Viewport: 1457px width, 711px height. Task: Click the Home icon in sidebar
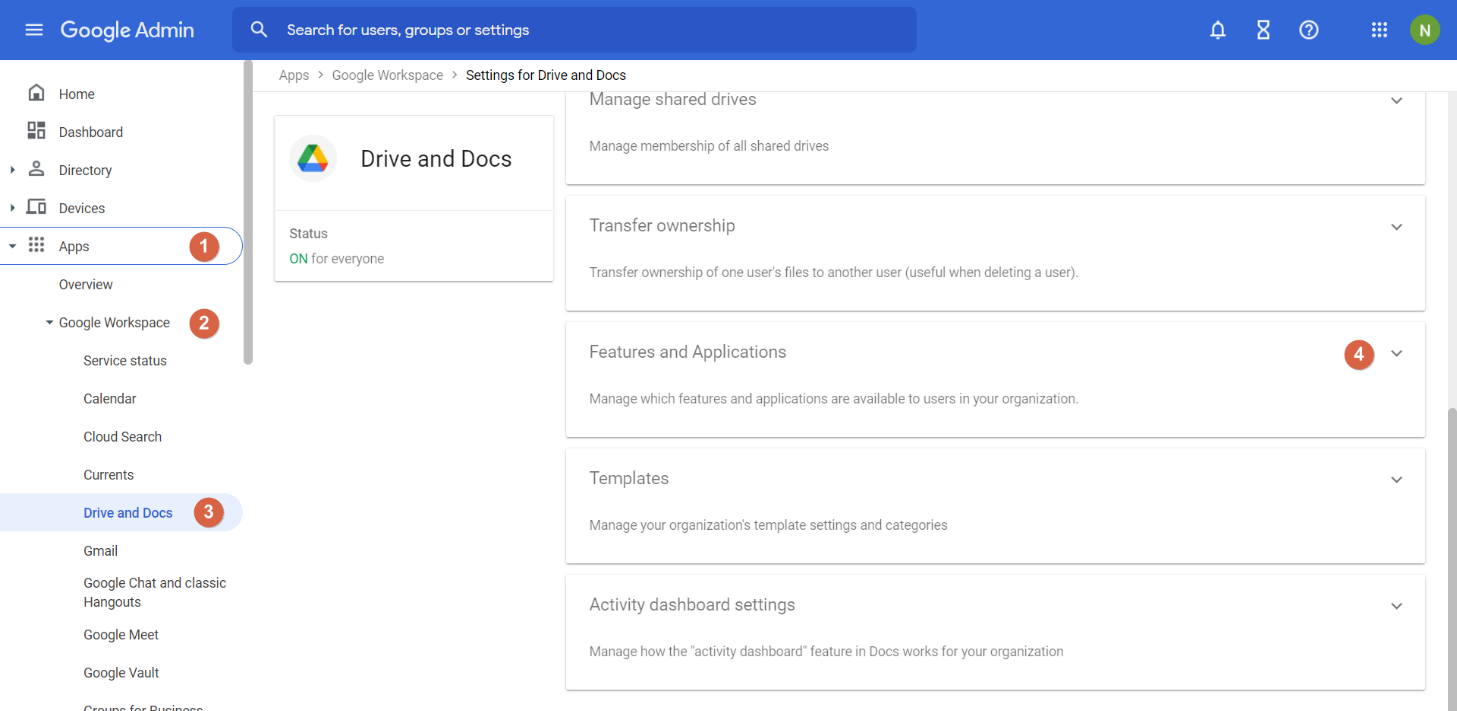37,94
